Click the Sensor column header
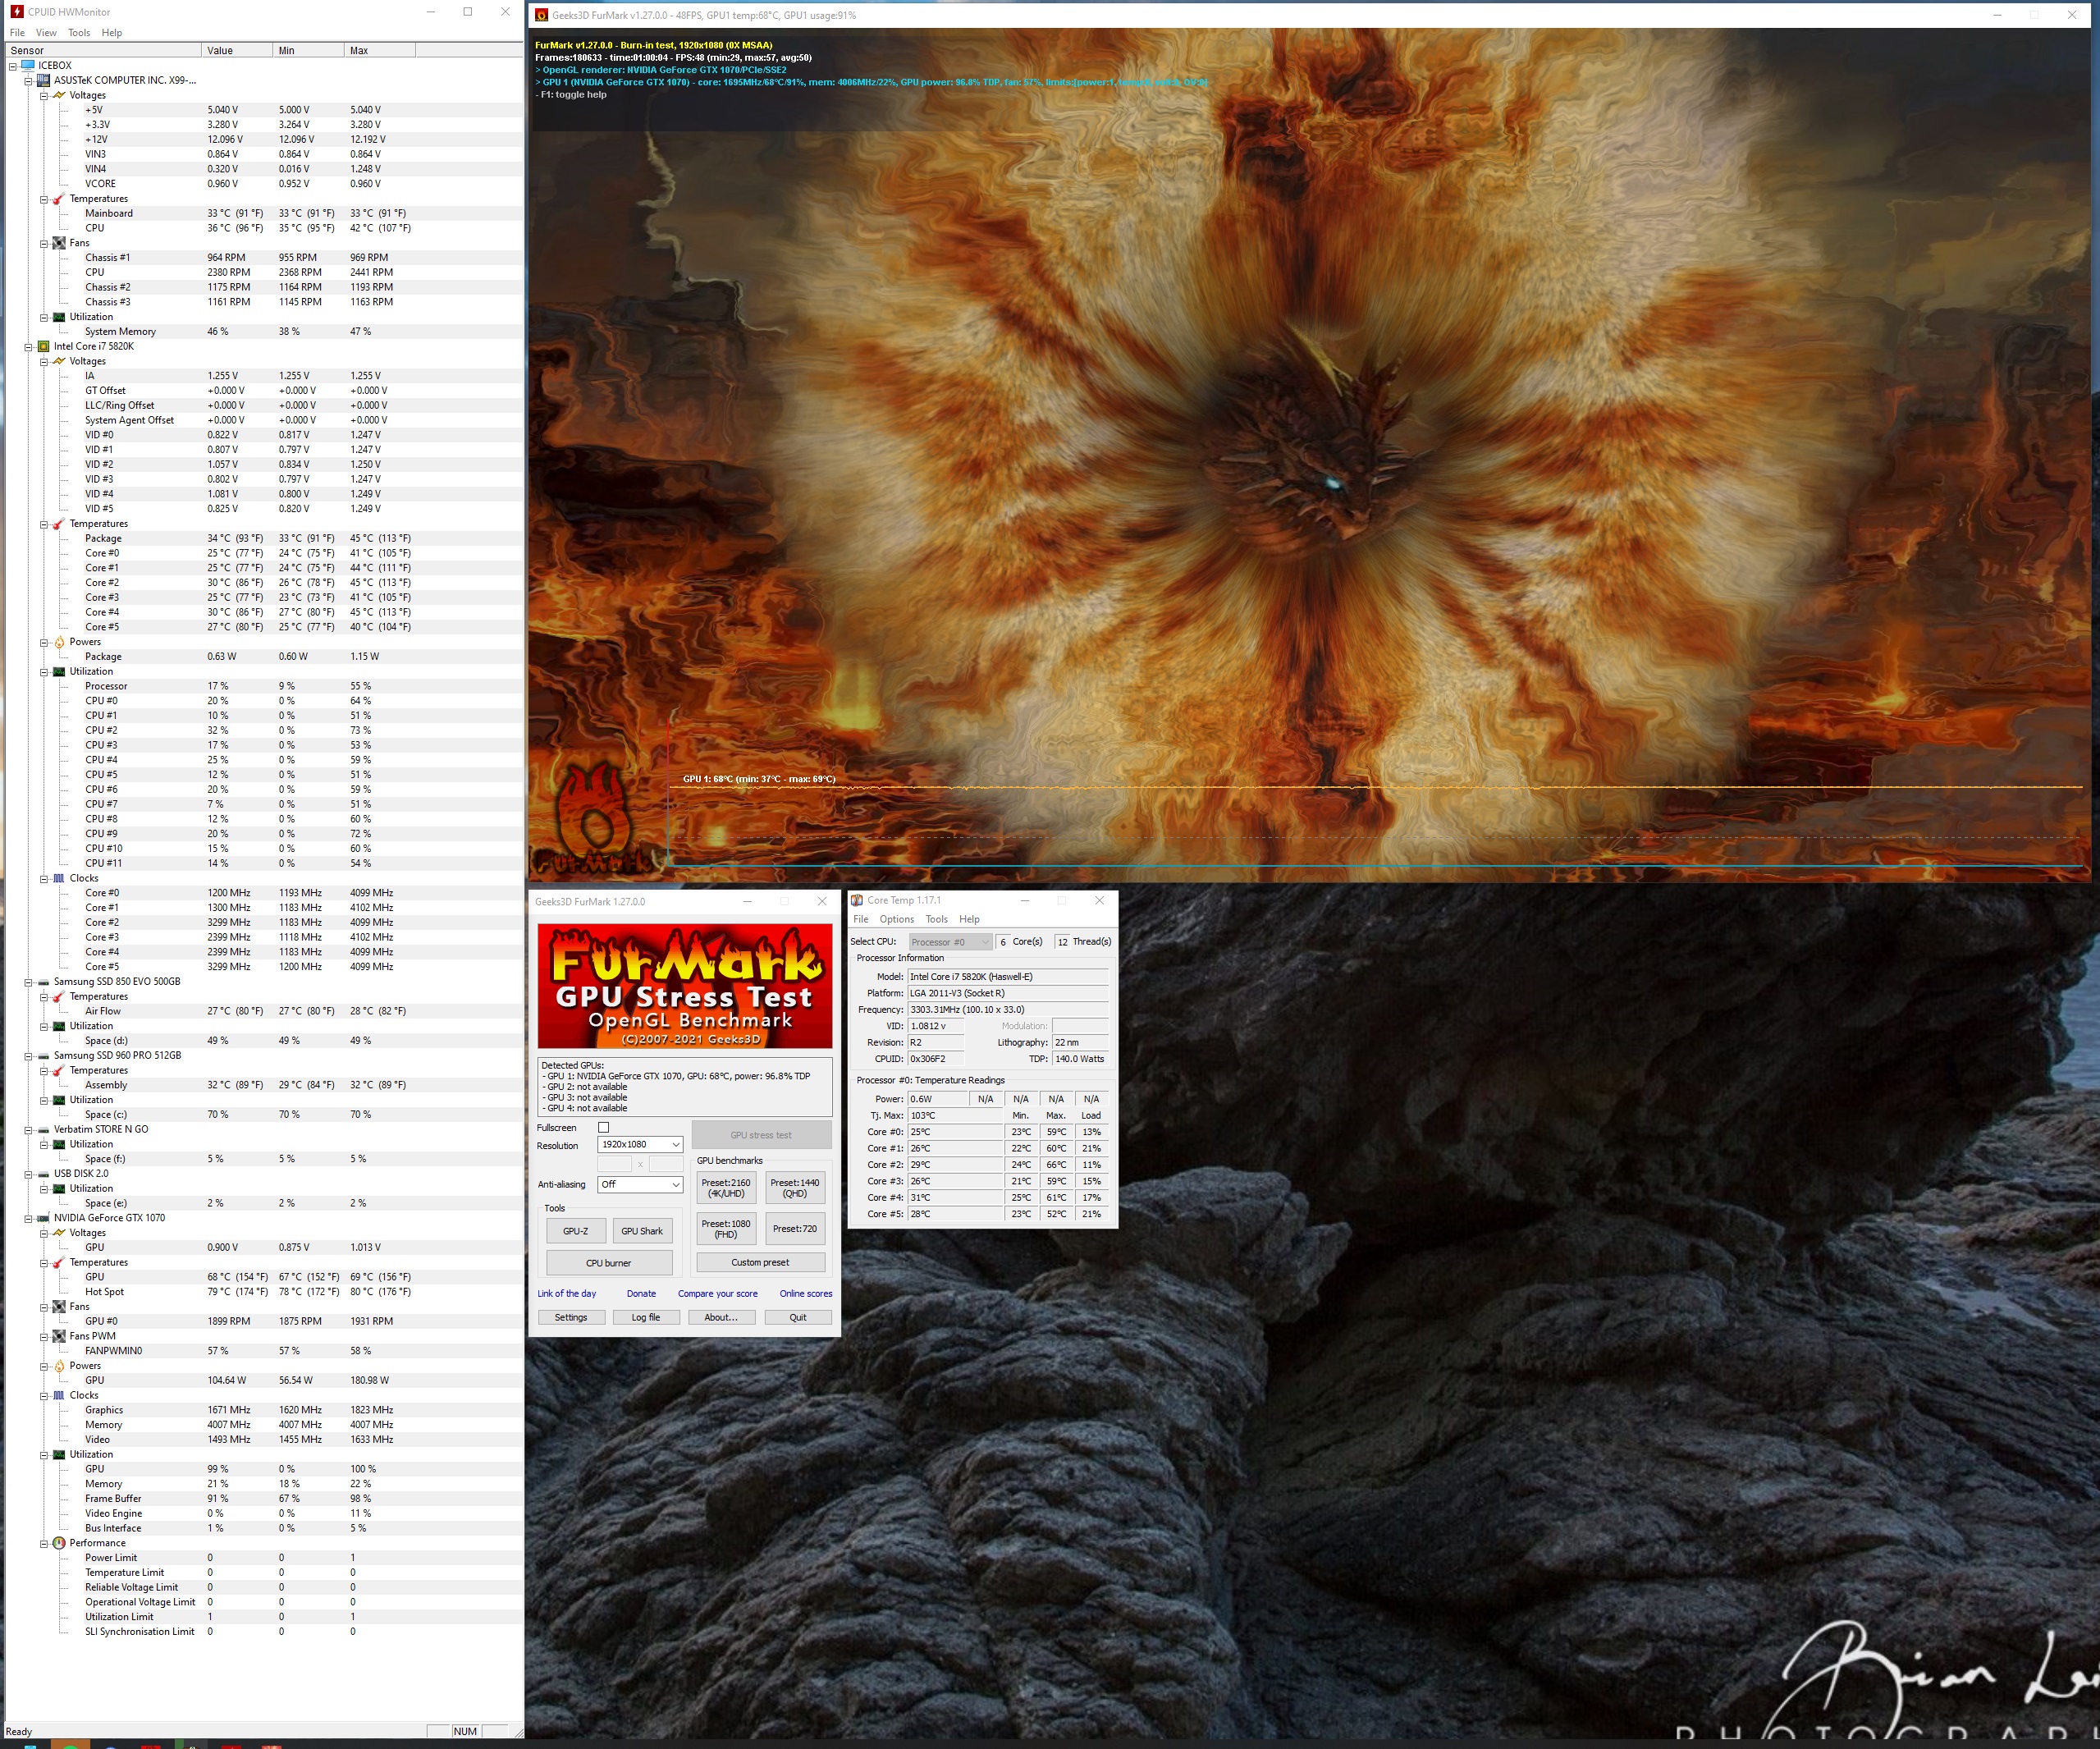This screenshot has width=2100, height=1749. [x=103, y=50]
